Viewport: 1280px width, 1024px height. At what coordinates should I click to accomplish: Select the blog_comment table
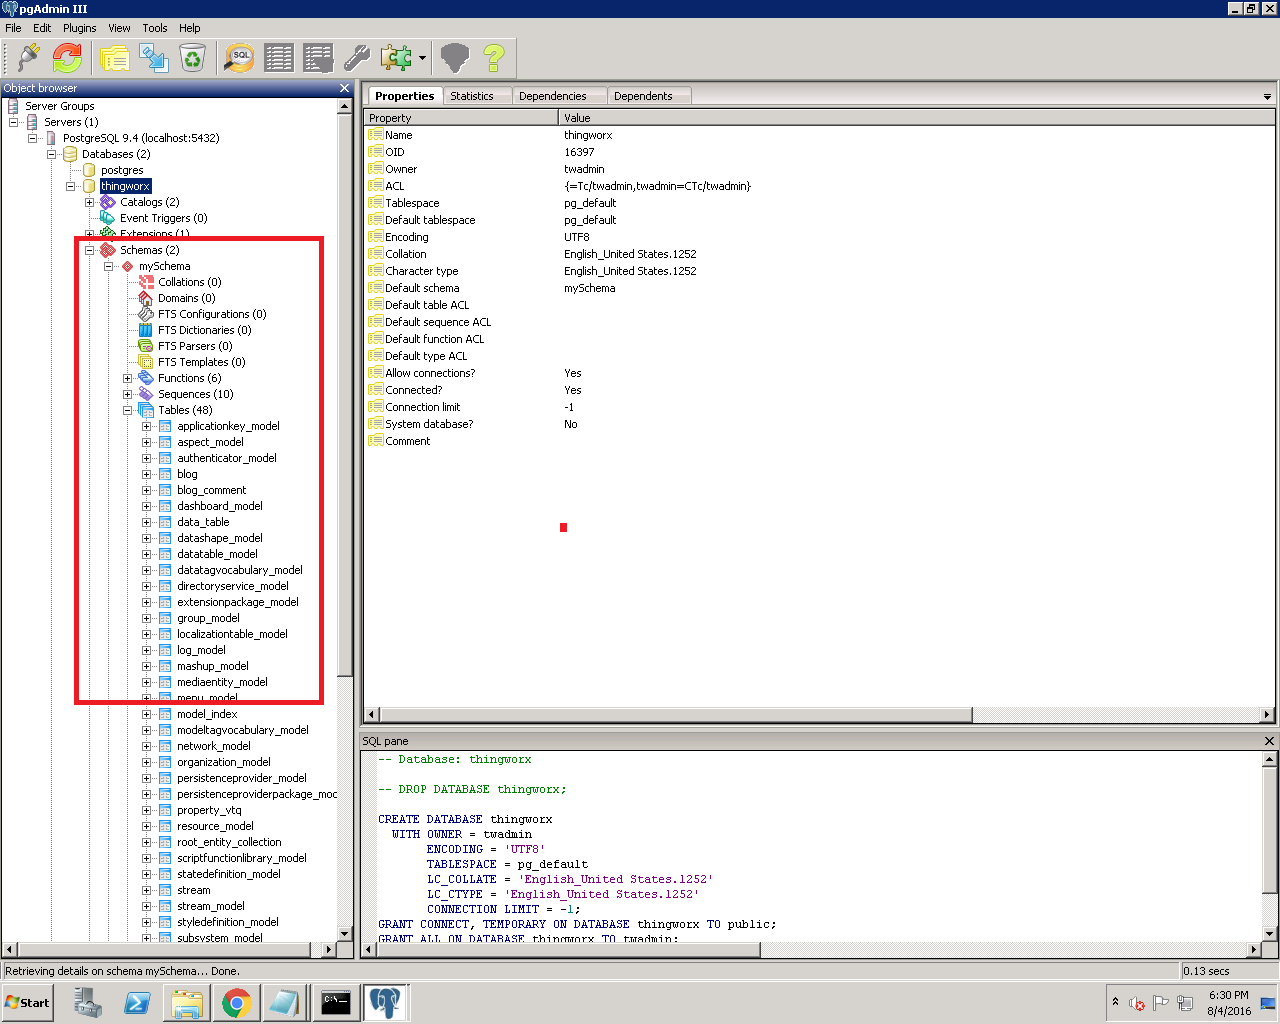coord(211,490)
